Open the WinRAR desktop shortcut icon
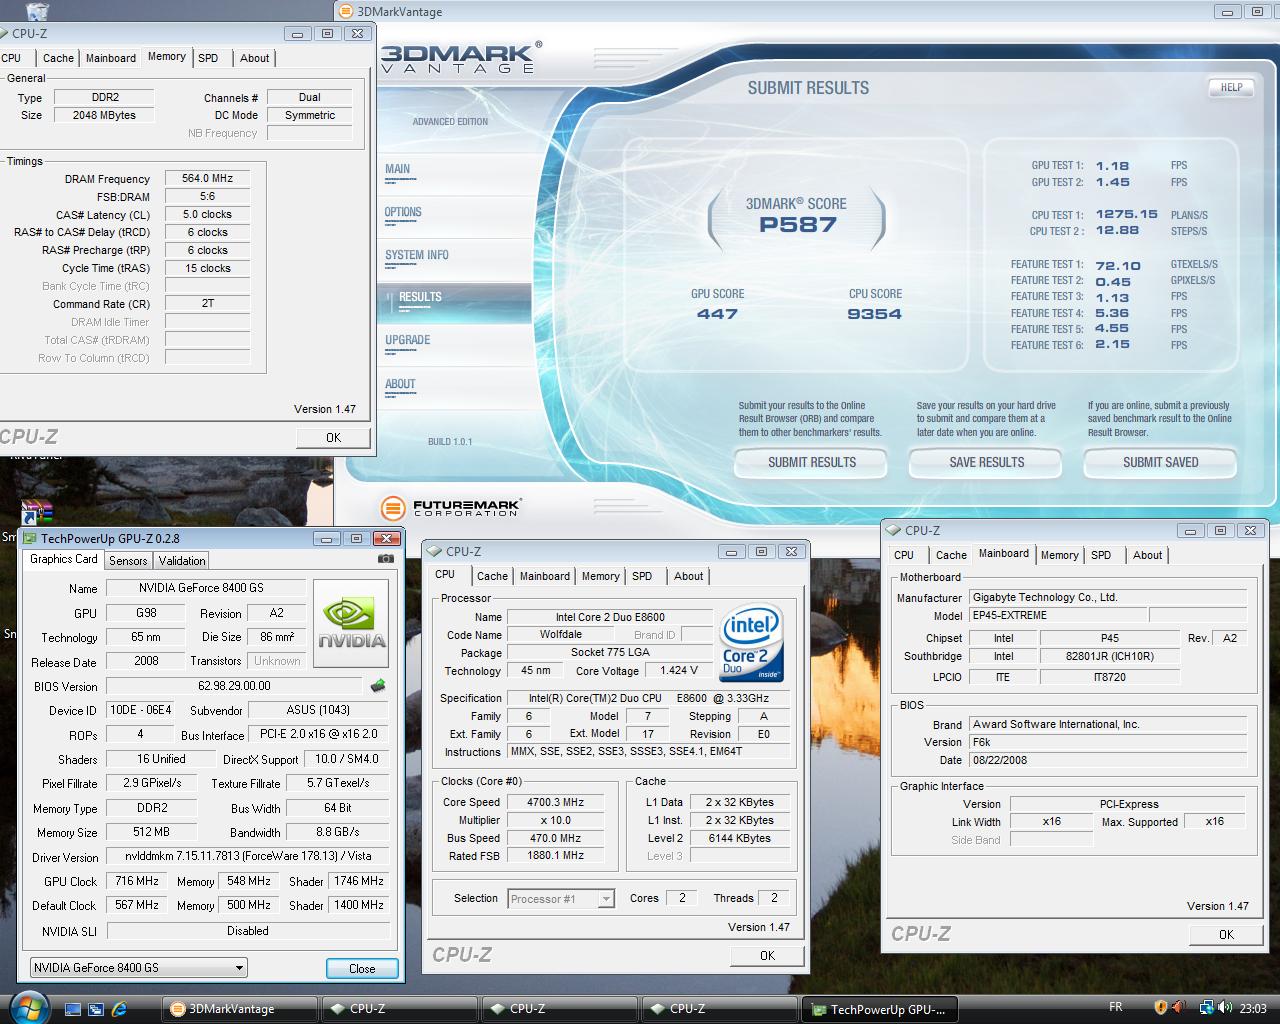 [36, 513]
